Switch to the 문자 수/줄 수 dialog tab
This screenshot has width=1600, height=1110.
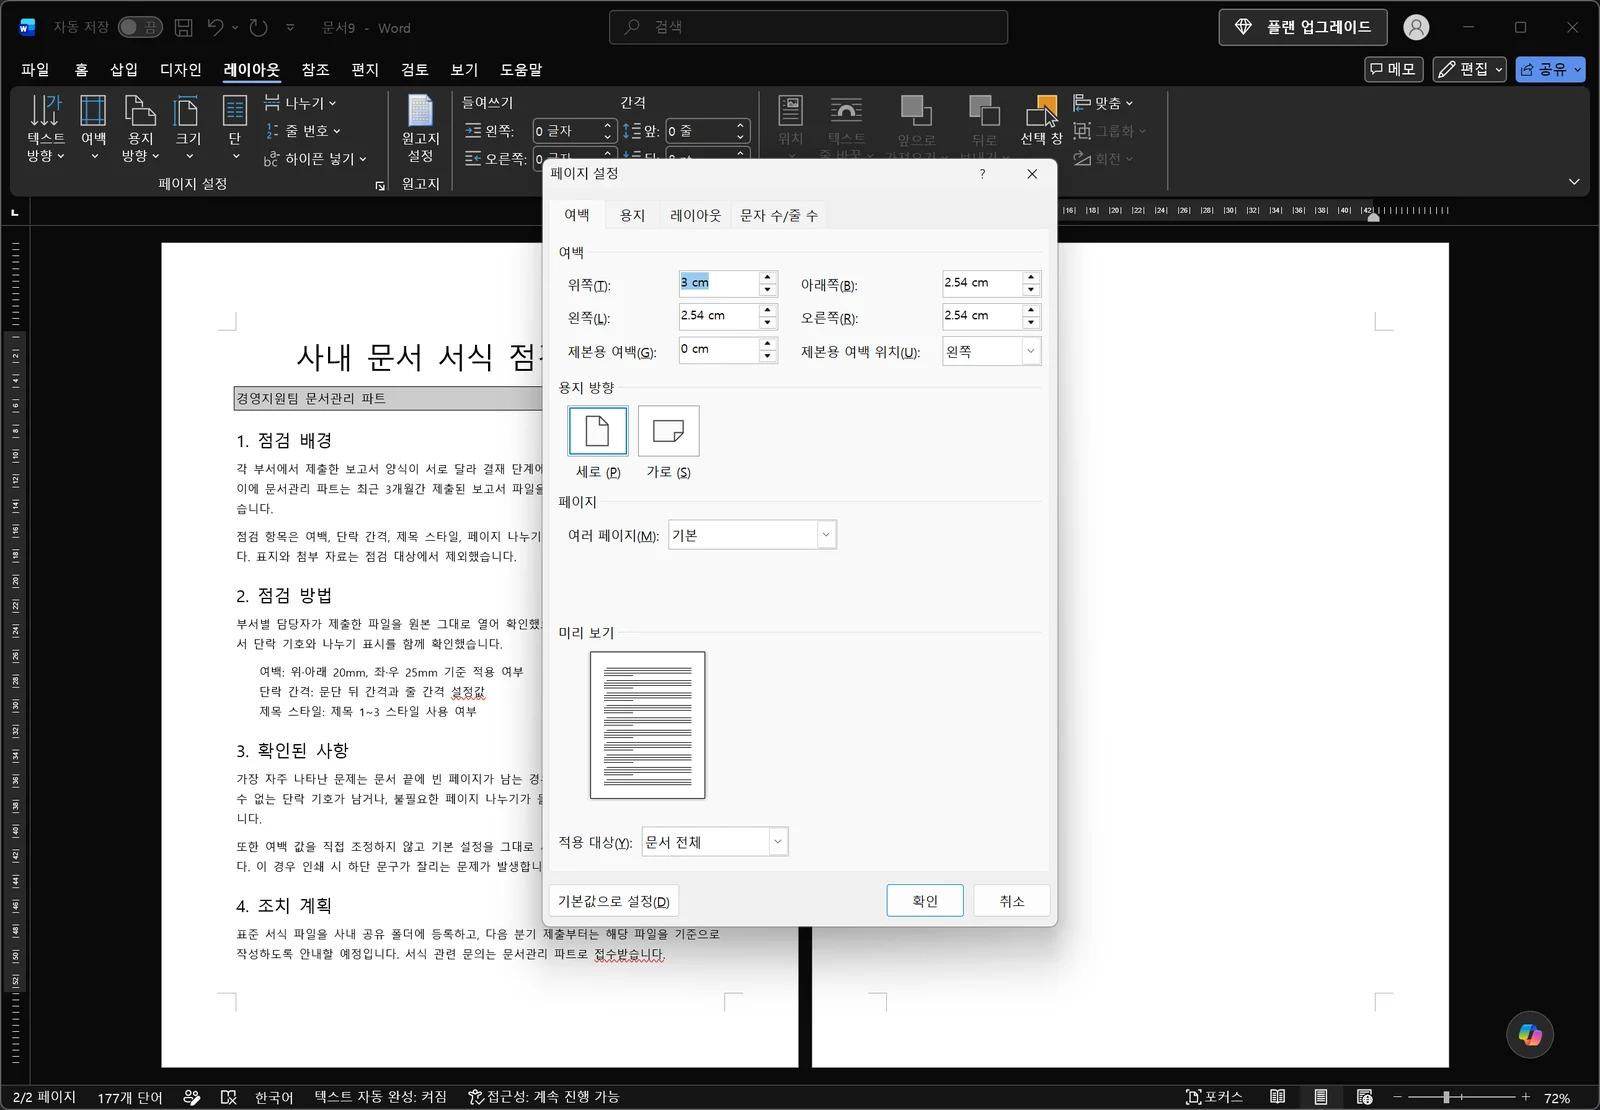click(x=779, y=215)
